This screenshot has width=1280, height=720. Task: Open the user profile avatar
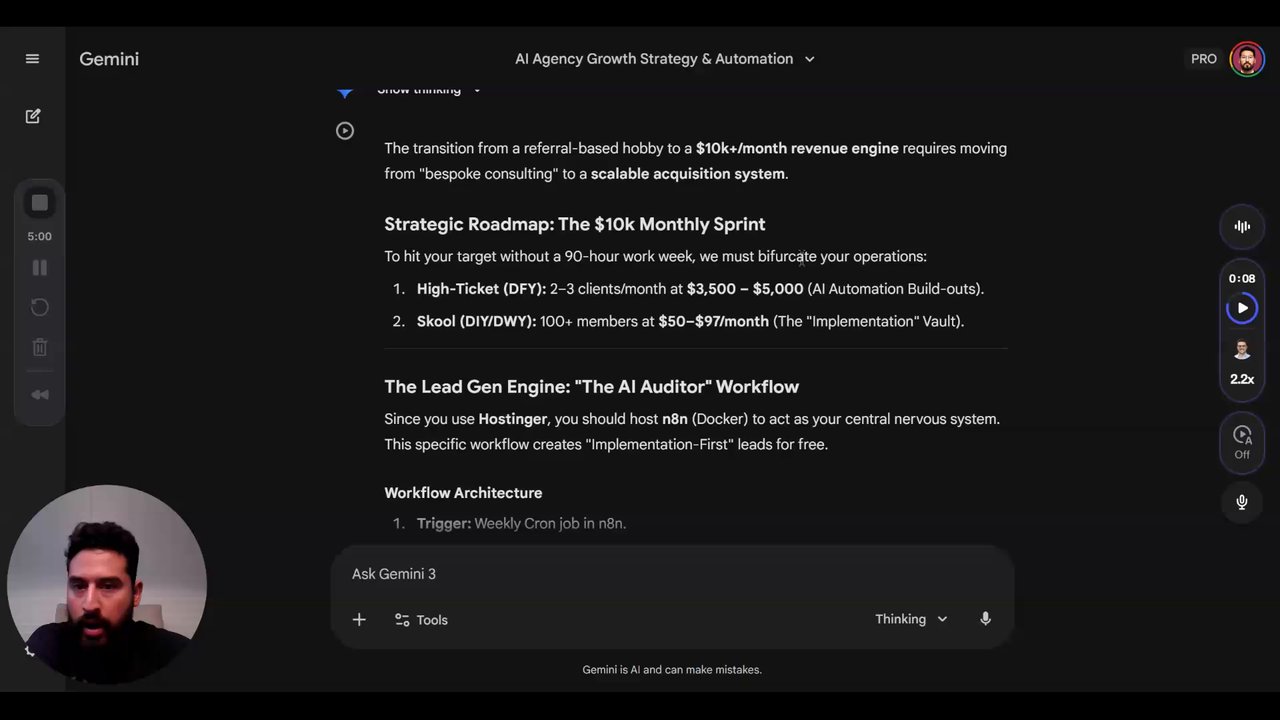coord(1247,59)
